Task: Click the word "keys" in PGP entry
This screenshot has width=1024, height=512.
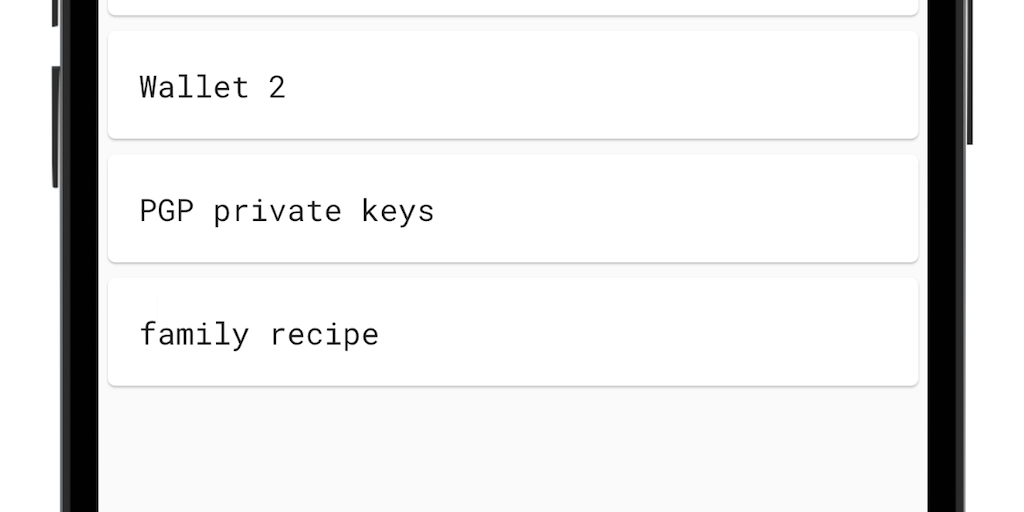Action: click(397, 211)
